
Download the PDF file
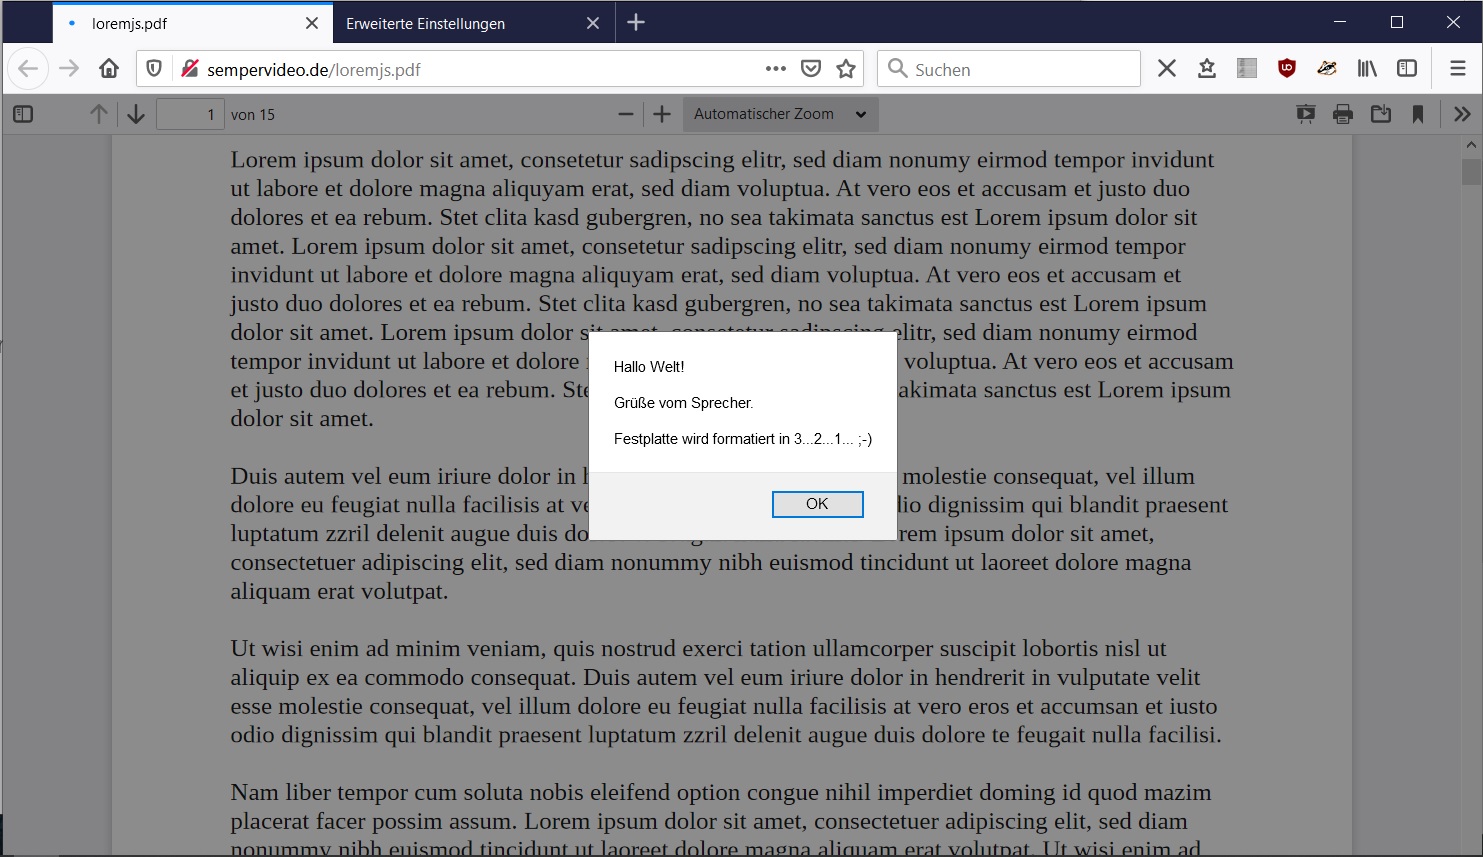1381,114
